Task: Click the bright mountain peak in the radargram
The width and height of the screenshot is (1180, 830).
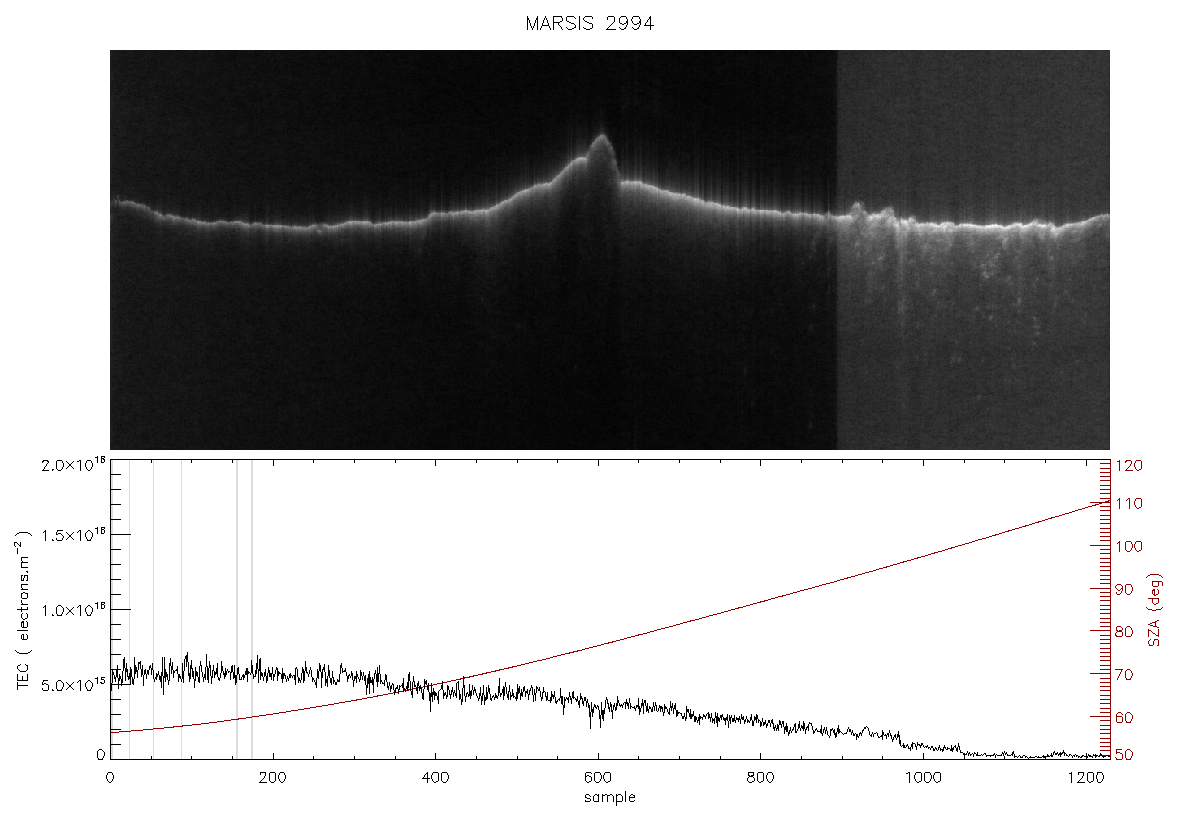Action: tap(602, 154)
